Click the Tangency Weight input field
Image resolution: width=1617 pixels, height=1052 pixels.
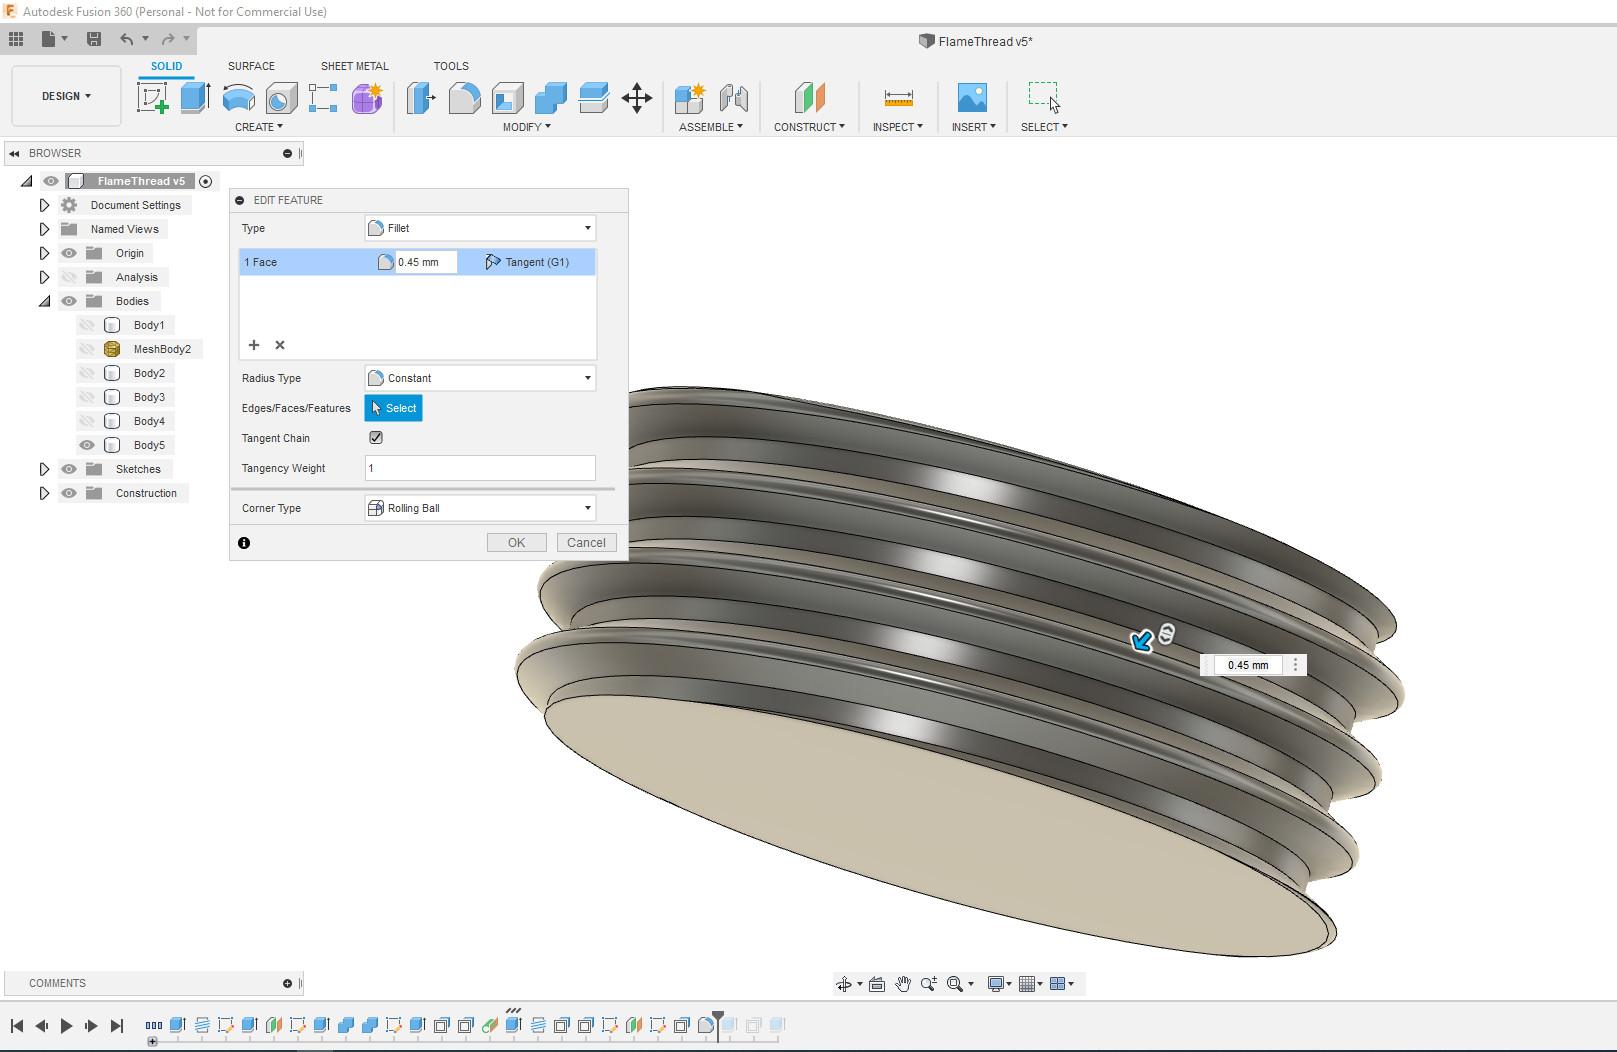[480, 468]
